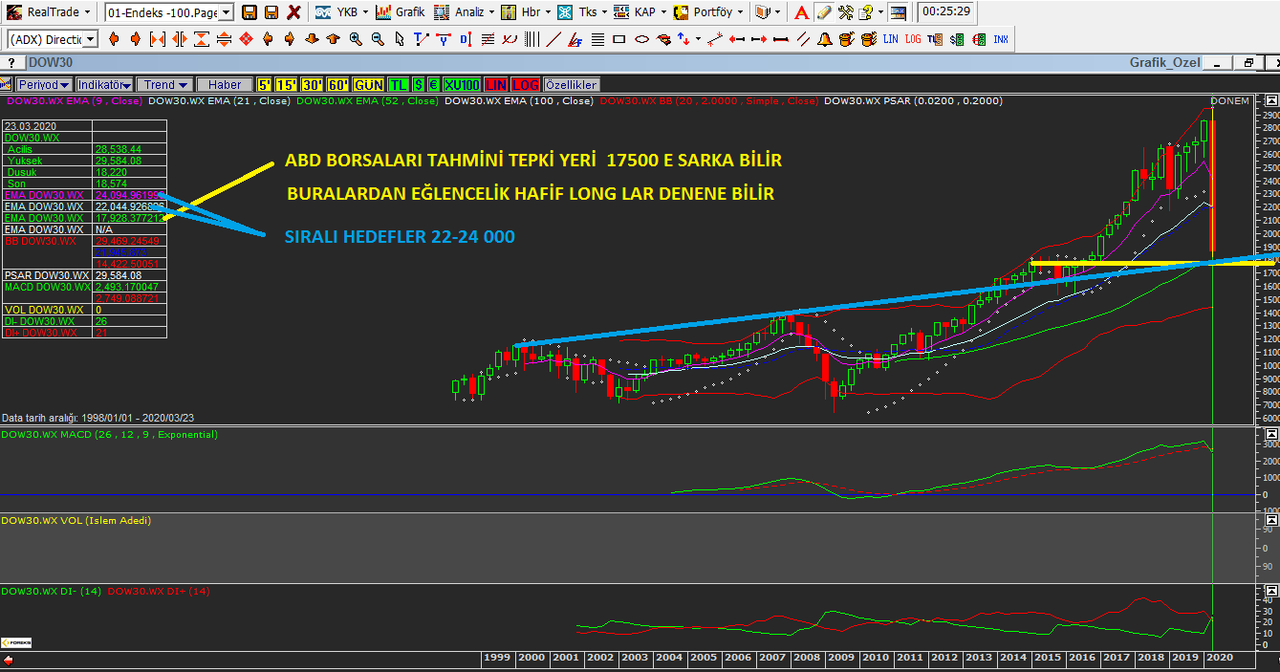Select the 5' minute period button
Screen dimensions: 1280x672
[x=264, y=85]
